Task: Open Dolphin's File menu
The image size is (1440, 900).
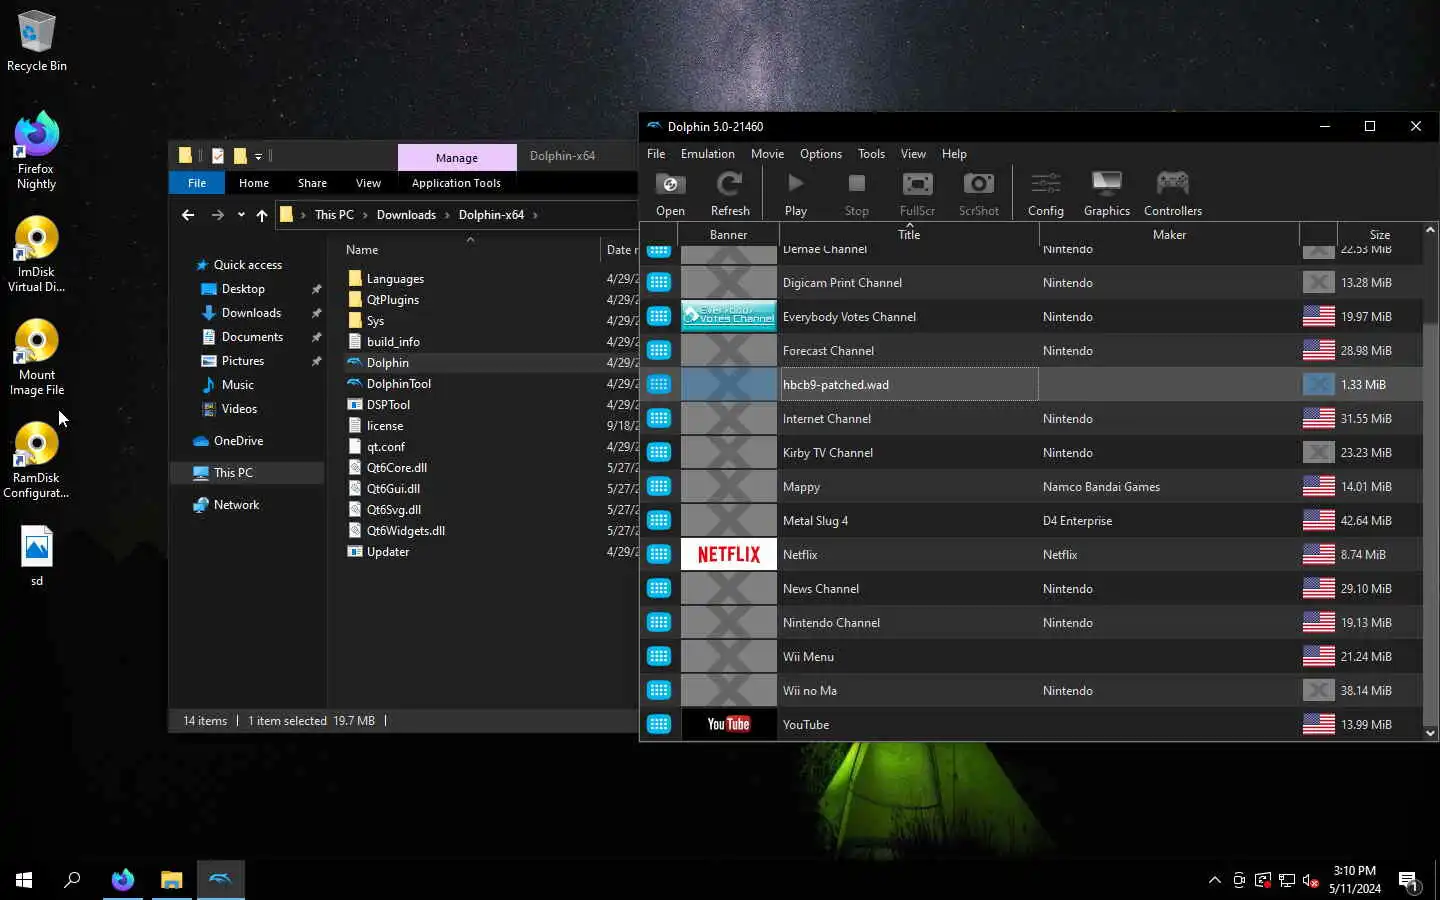Action: [x=656, y=154]
